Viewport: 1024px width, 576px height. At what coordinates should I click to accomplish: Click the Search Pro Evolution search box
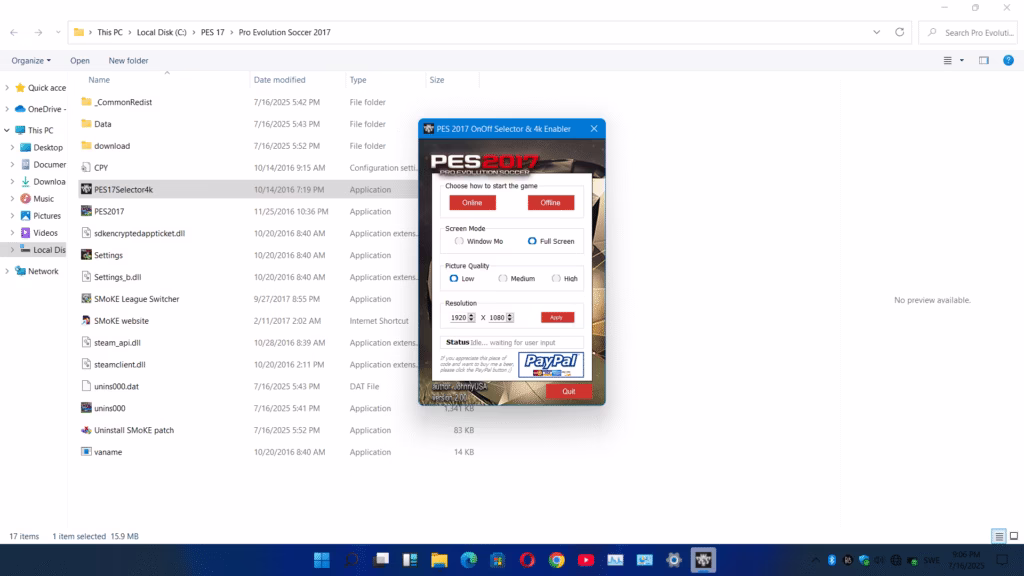click(968, 32)
